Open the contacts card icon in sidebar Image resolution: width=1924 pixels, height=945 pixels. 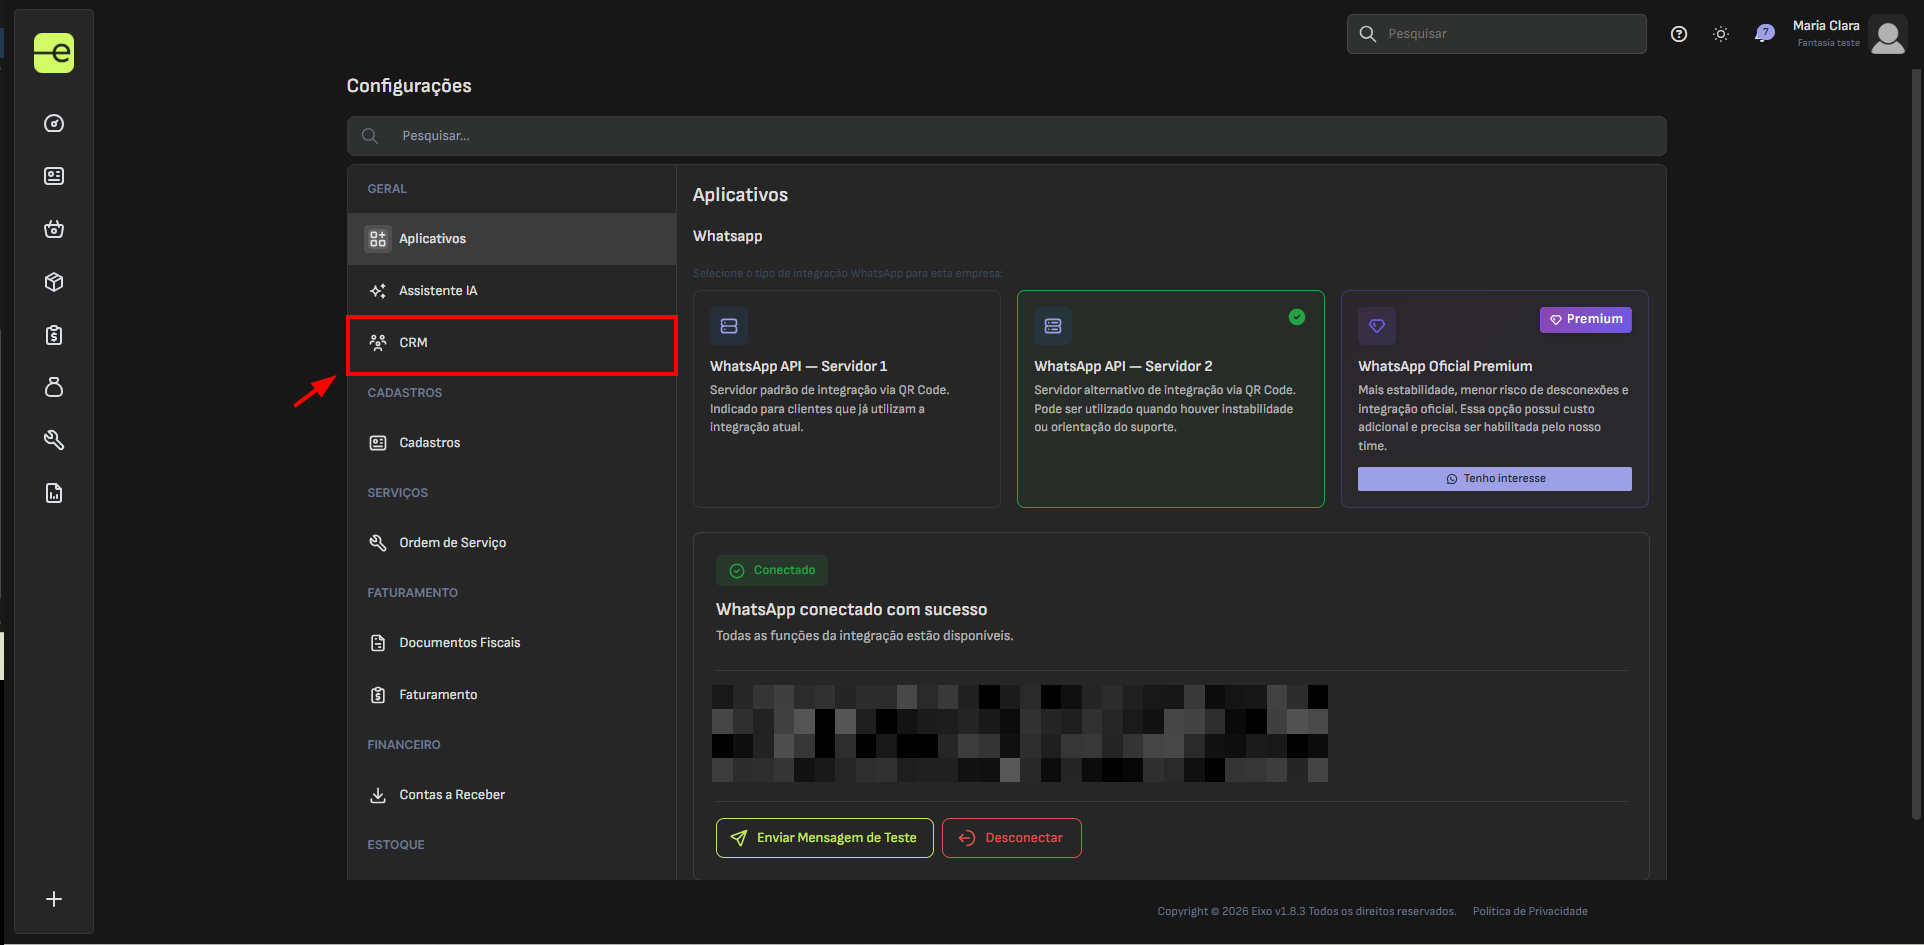tap(54, 176)
